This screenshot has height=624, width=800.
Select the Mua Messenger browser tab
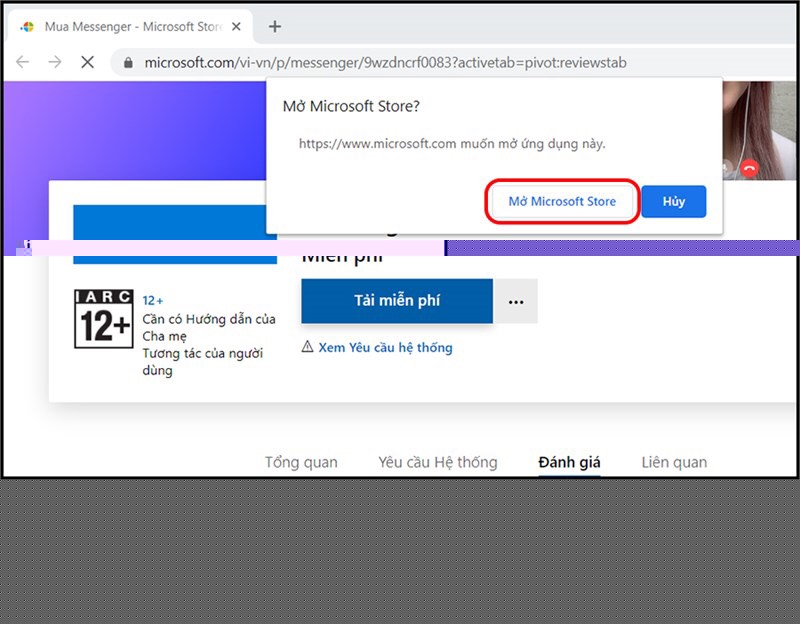coord(130,27)
